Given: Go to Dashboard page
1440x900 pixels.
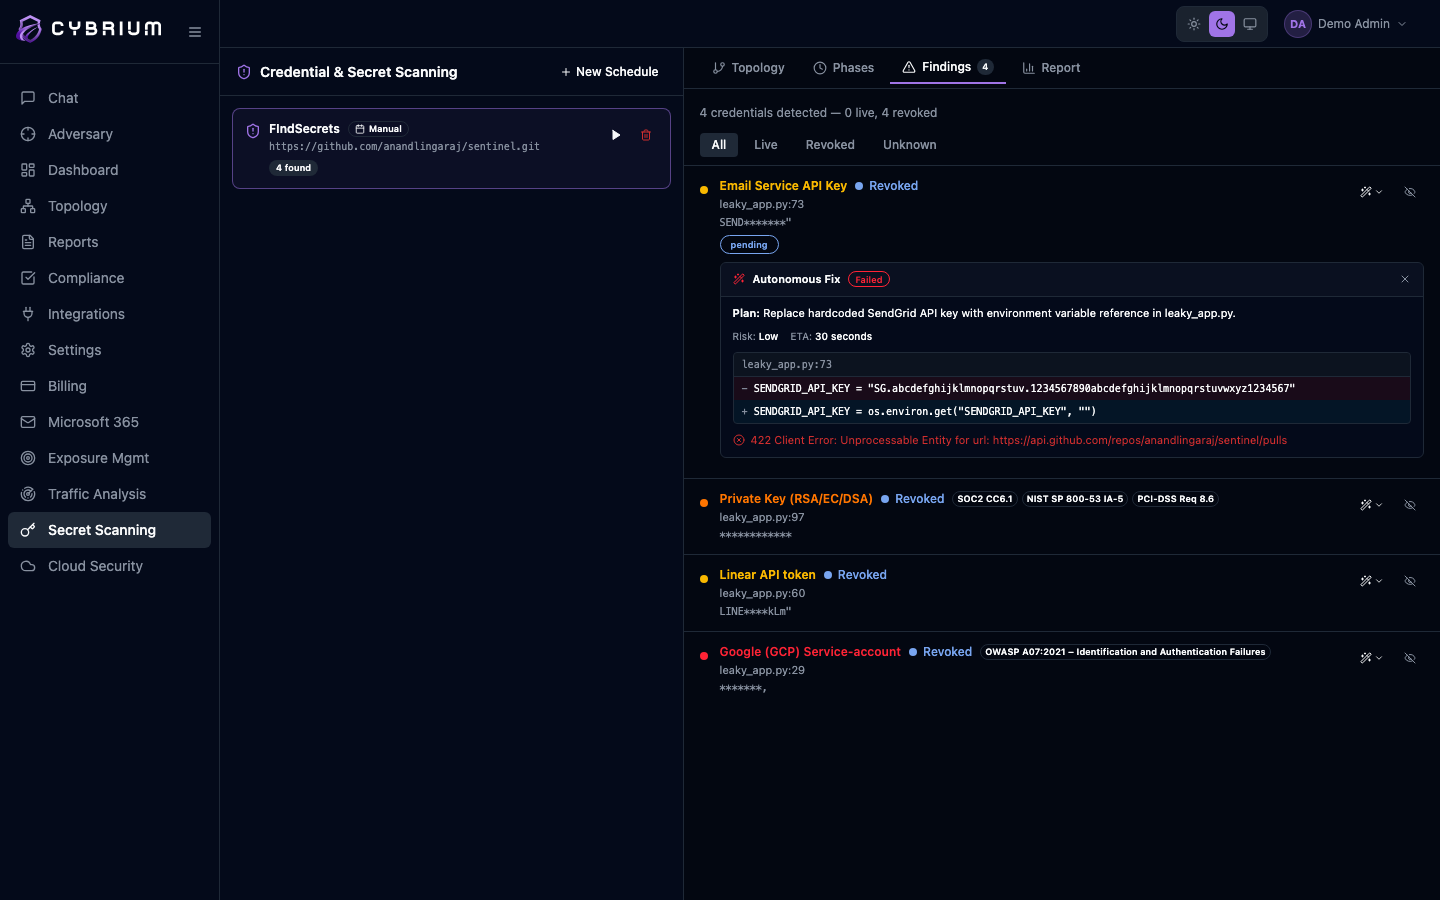Looking at the screenshot, I should (109, 170).
